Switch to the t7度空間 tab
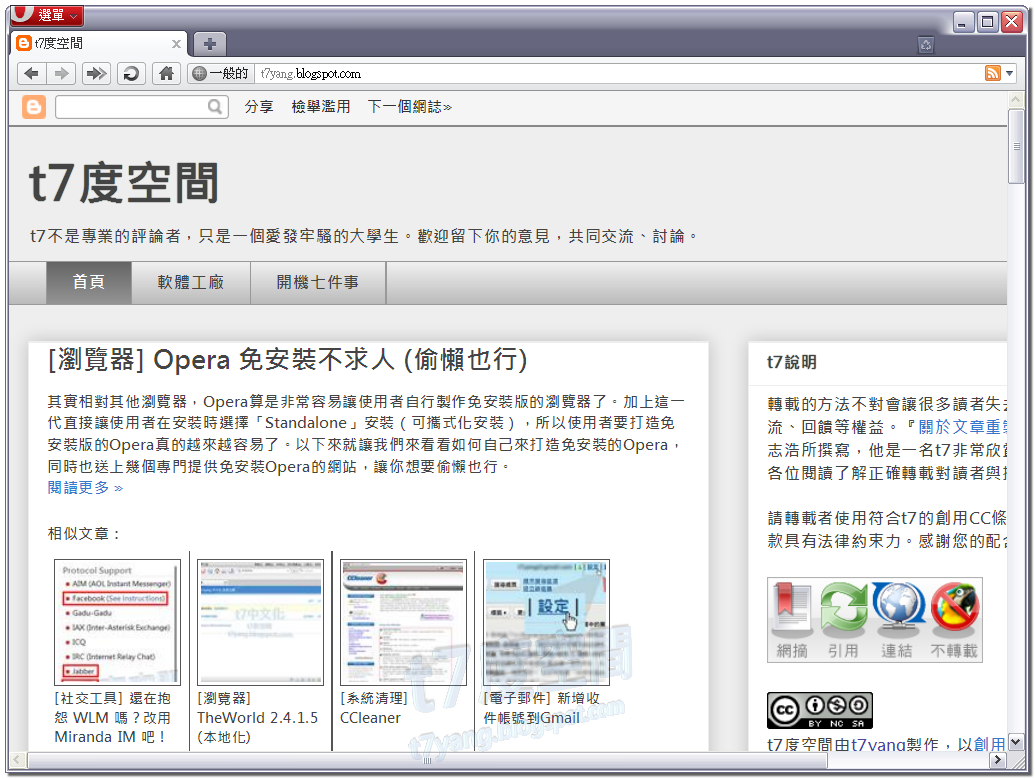The image size is (1035, 779). [99, 44]
